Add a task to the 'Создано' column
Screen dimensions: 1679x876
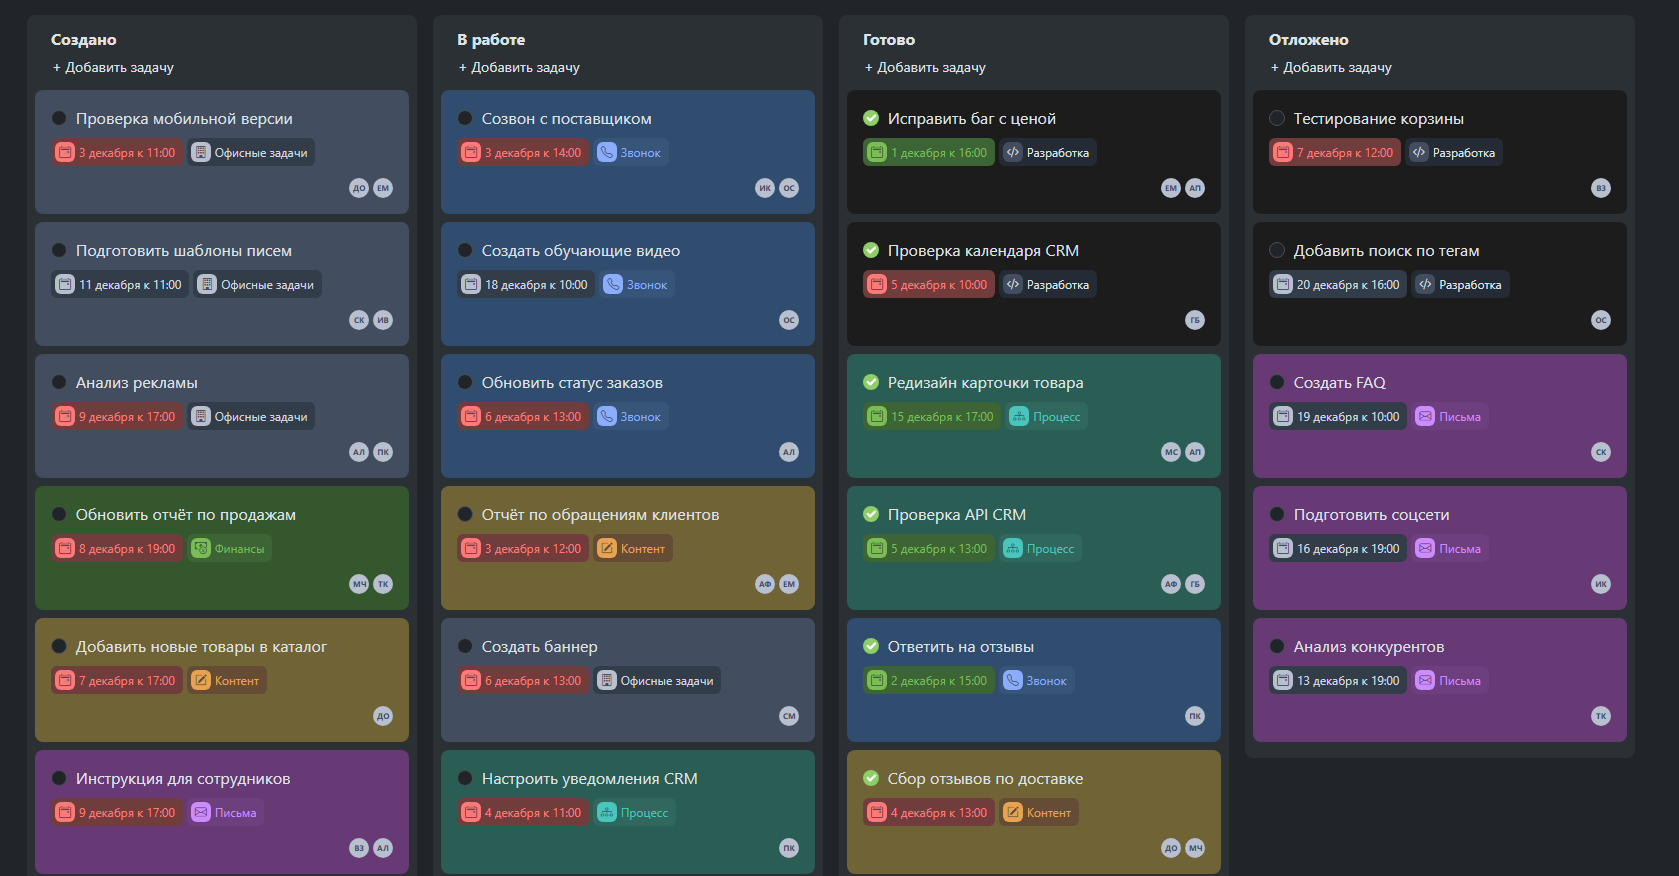113,68
